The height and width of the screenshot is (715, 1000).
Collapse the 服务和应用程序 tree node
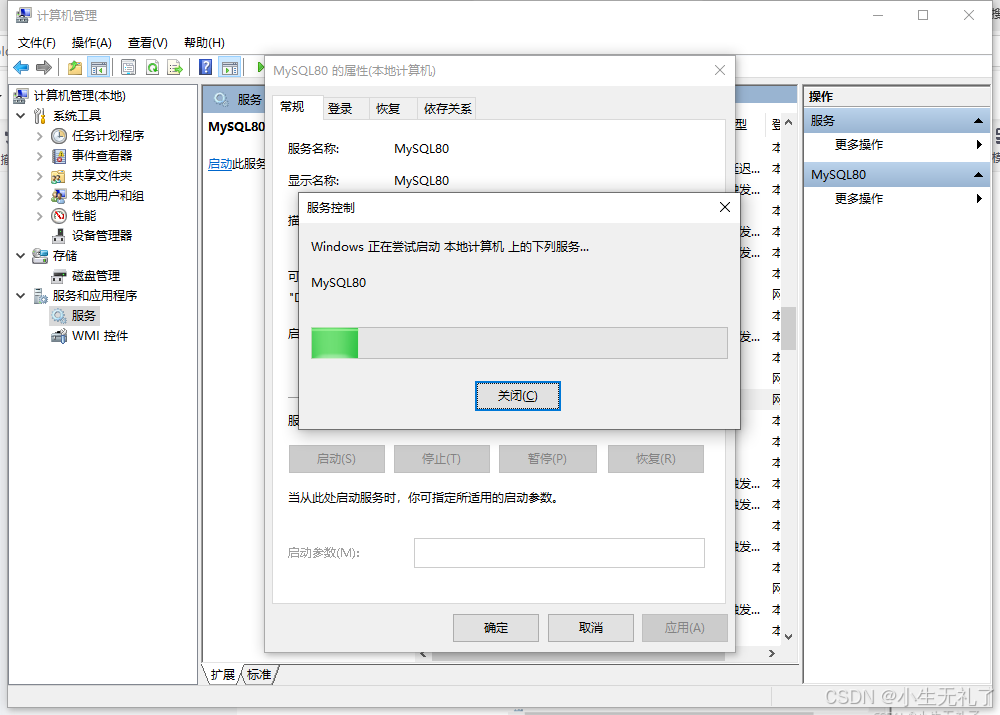point(21,296)
